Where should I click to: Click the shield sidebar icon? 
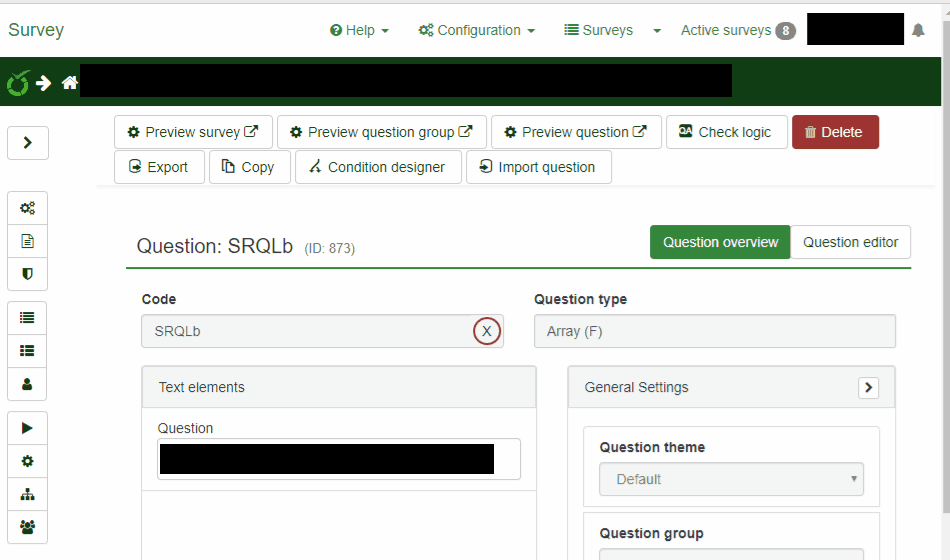click(28, 273)
